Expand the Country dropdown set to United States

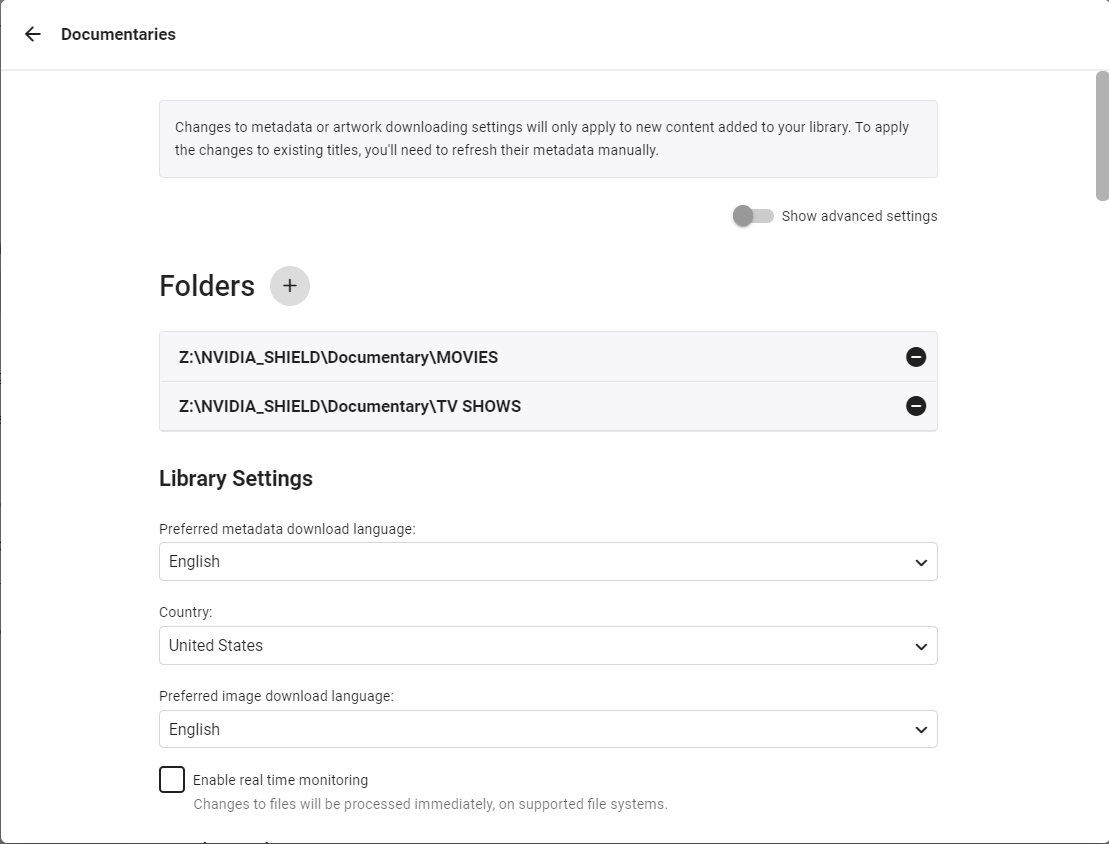click(x=548, y=646)
